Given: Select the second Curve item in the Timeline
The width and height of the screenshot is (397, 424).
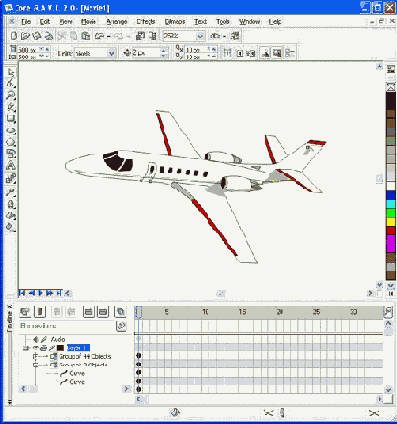Looking at the screenshot, I should 77,382.
